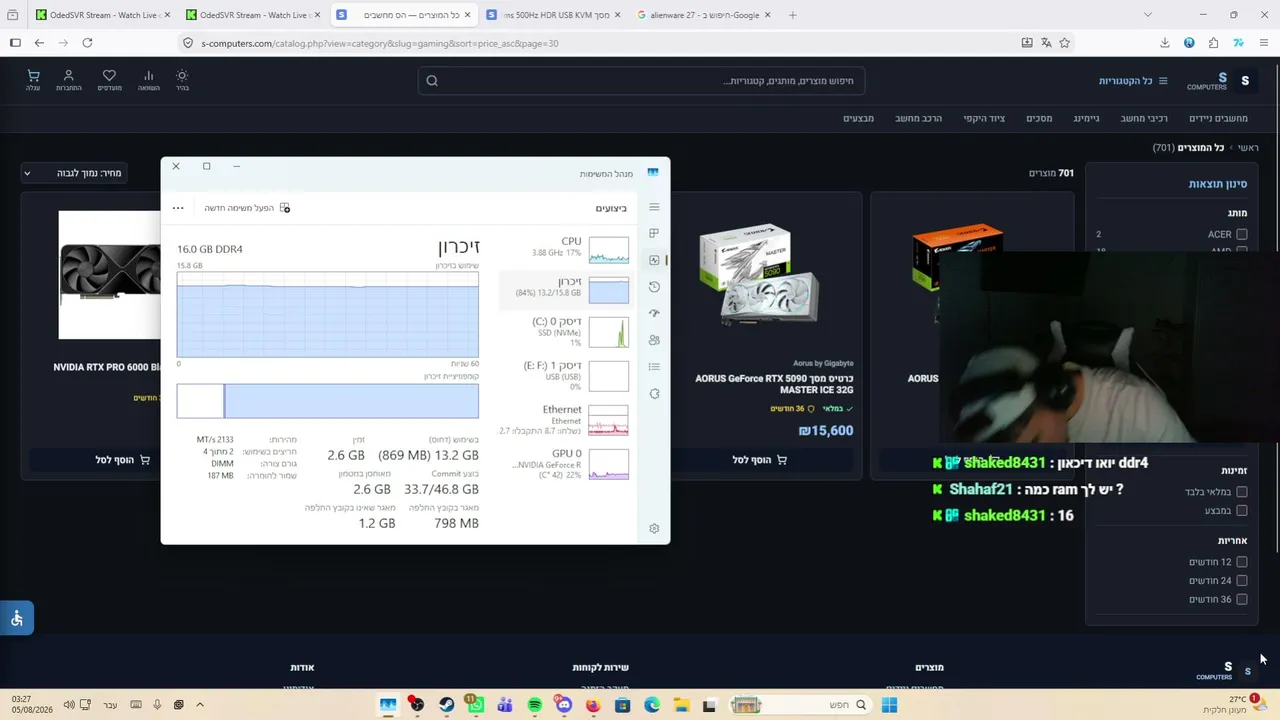Open Spotify from the taskbar
Viewport: 1280px width, 720px height.
[535, 705]
